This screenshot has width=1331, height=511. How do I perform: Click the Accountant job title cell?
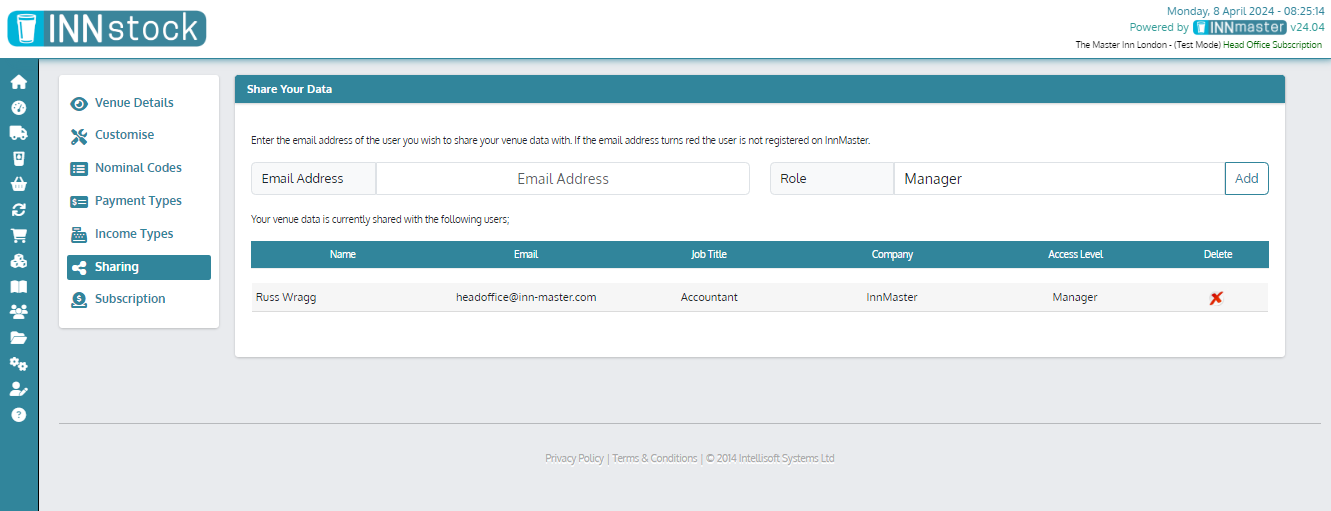pos(709,298)
